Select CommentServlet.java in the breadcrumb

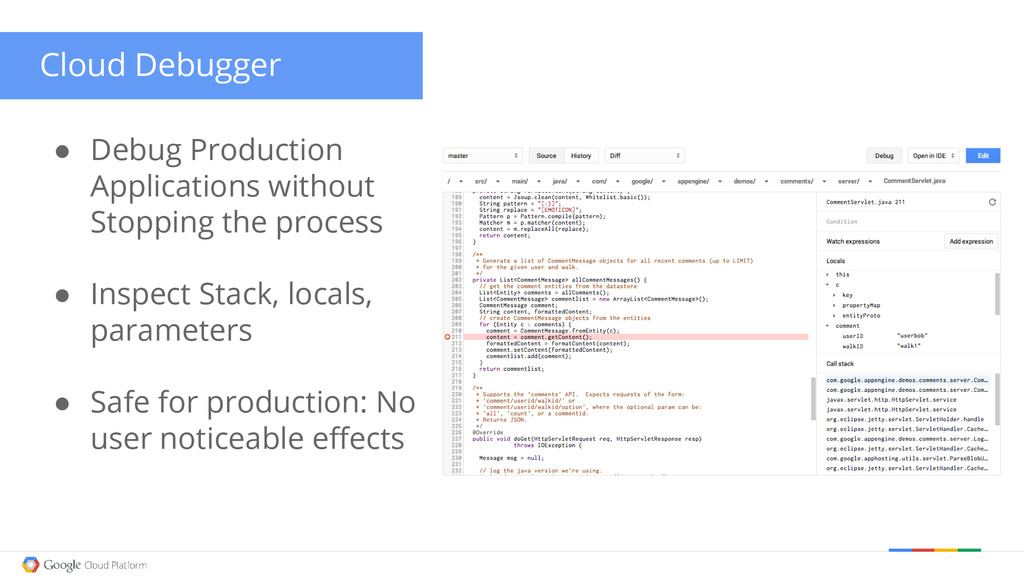tap(914, 181)
